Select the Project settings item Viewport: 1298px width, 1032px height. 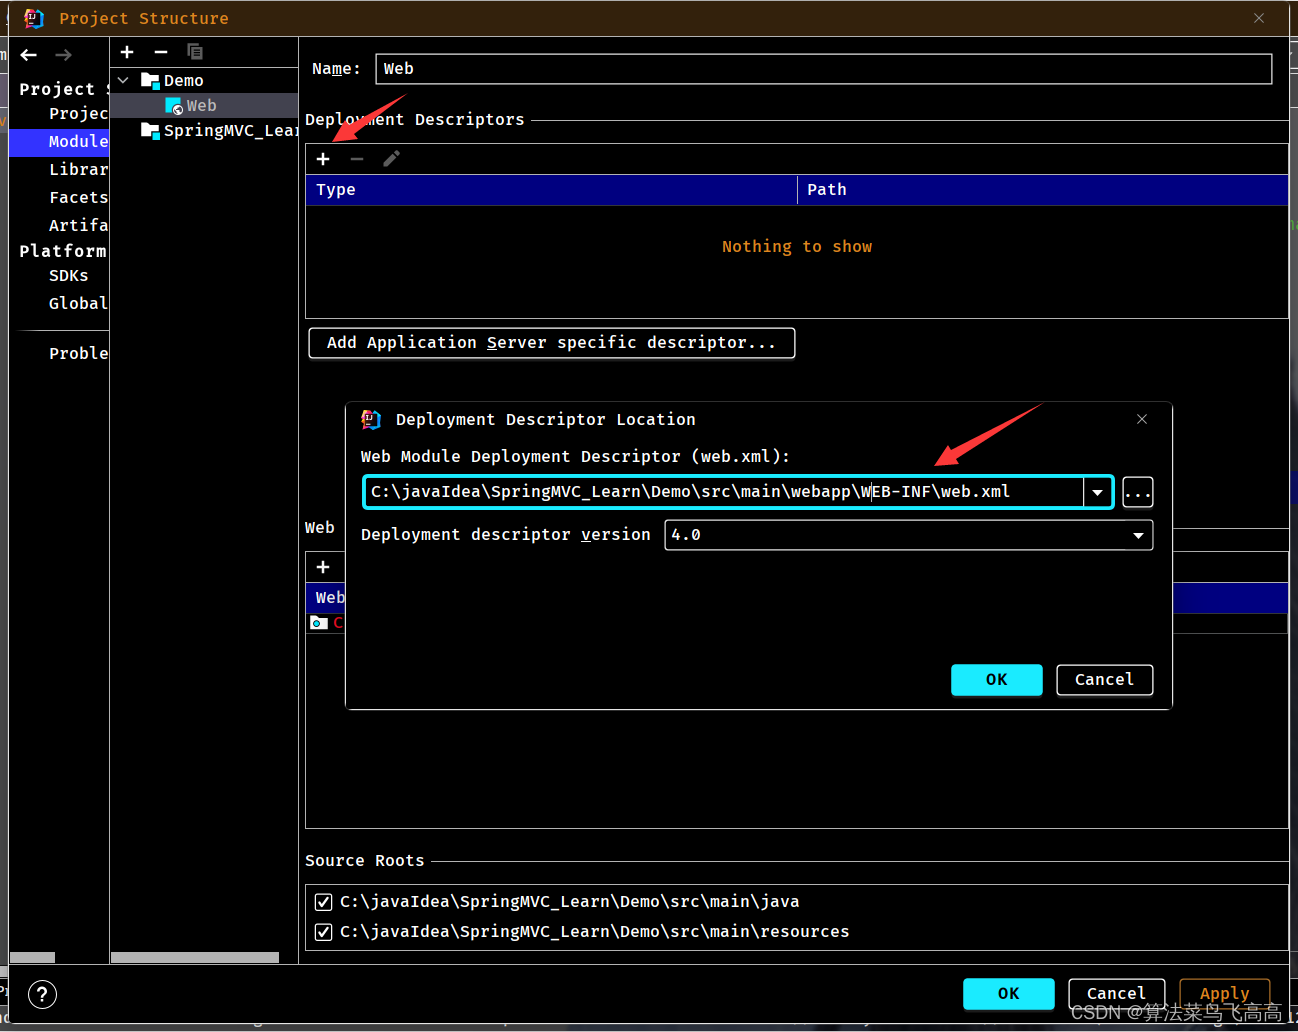pyautogui.click(x=78, y=114)
